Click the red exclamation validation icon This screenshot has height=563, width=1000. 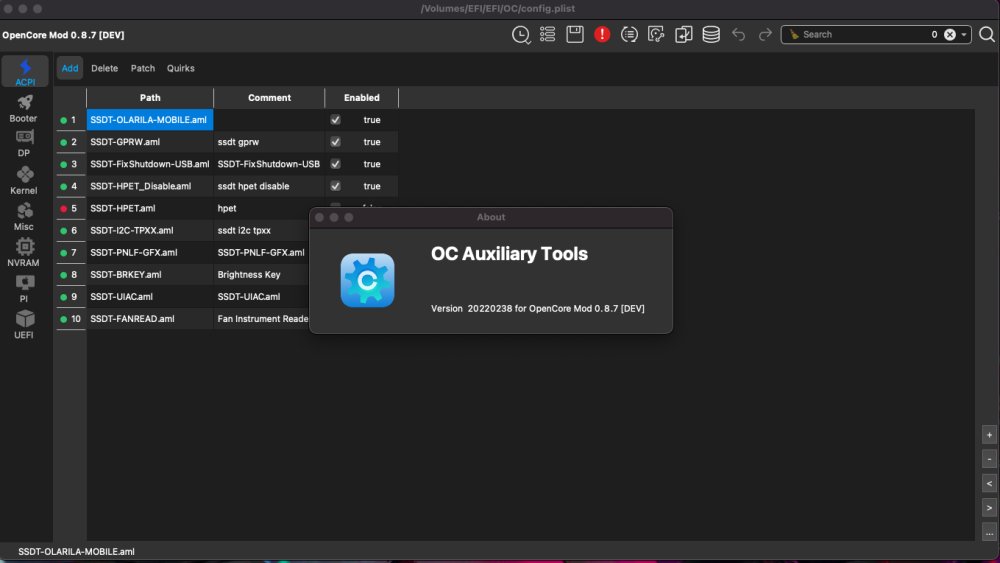click(x=601, y=34)
